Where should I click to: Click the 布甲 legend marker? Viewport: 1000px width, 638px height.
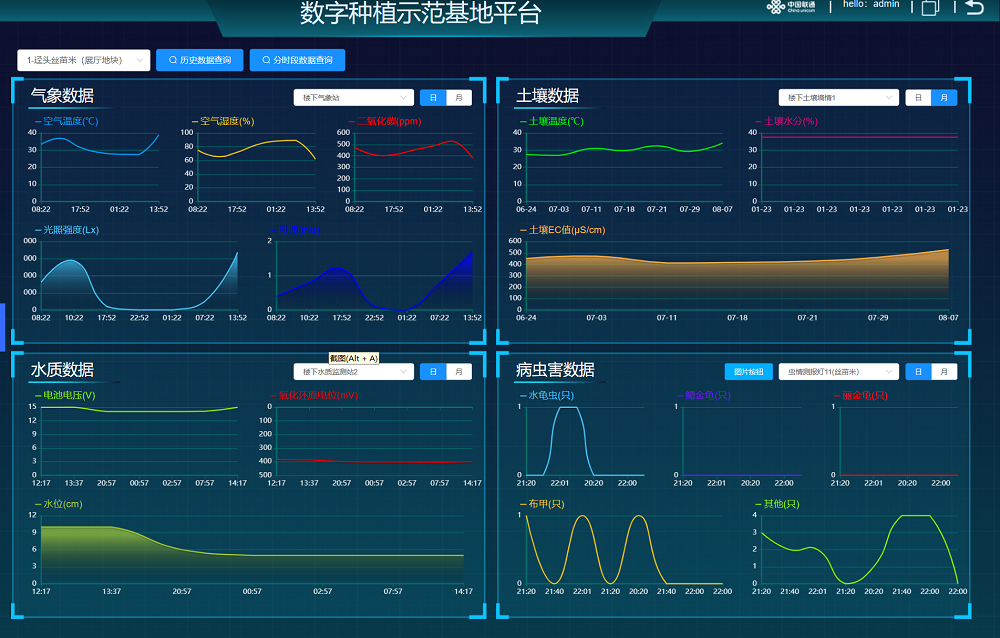[522, 504]
